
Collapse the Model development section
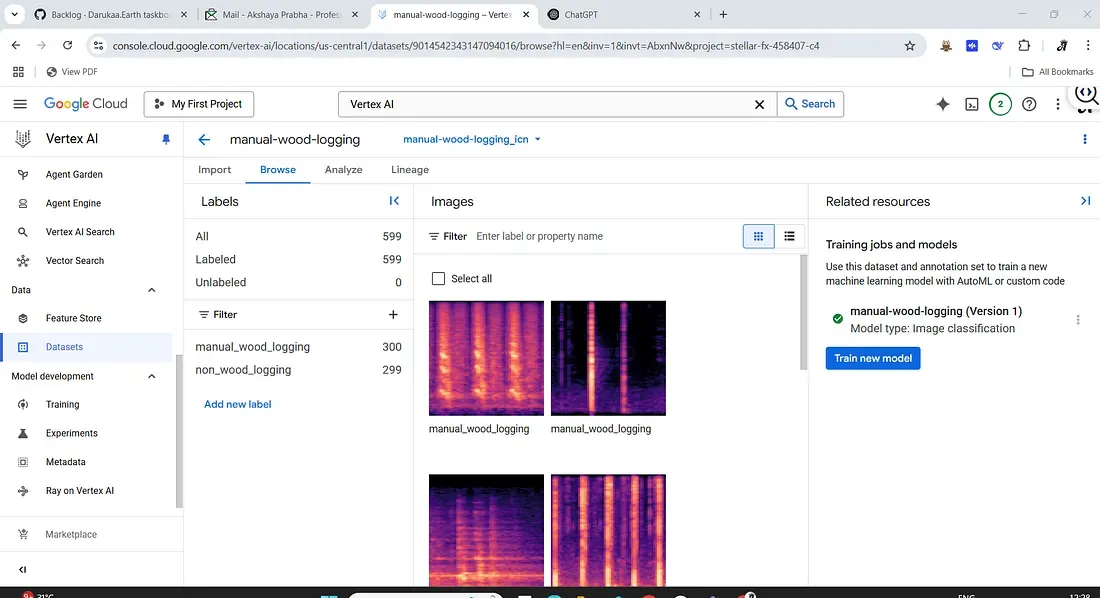(152, 376)
